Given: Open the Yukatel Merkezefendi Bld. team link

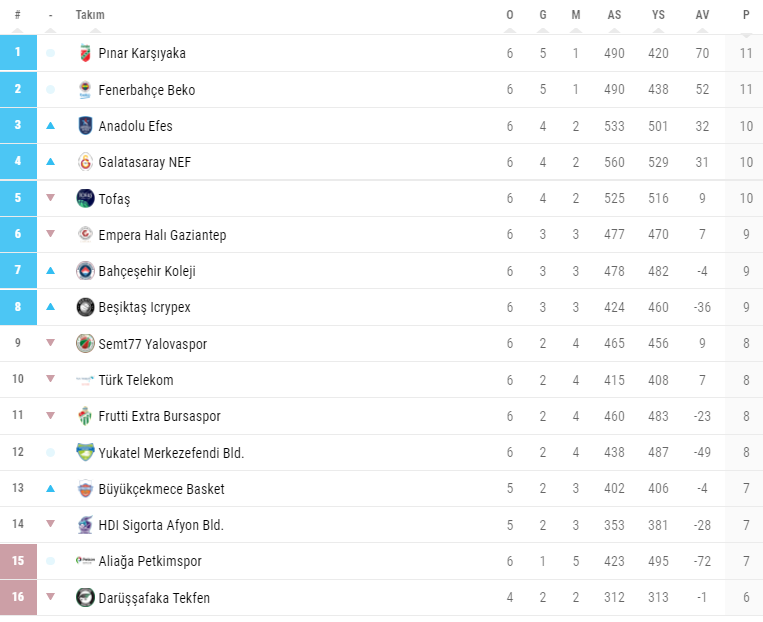Looking at the screenshot, I should click(171, 453).
